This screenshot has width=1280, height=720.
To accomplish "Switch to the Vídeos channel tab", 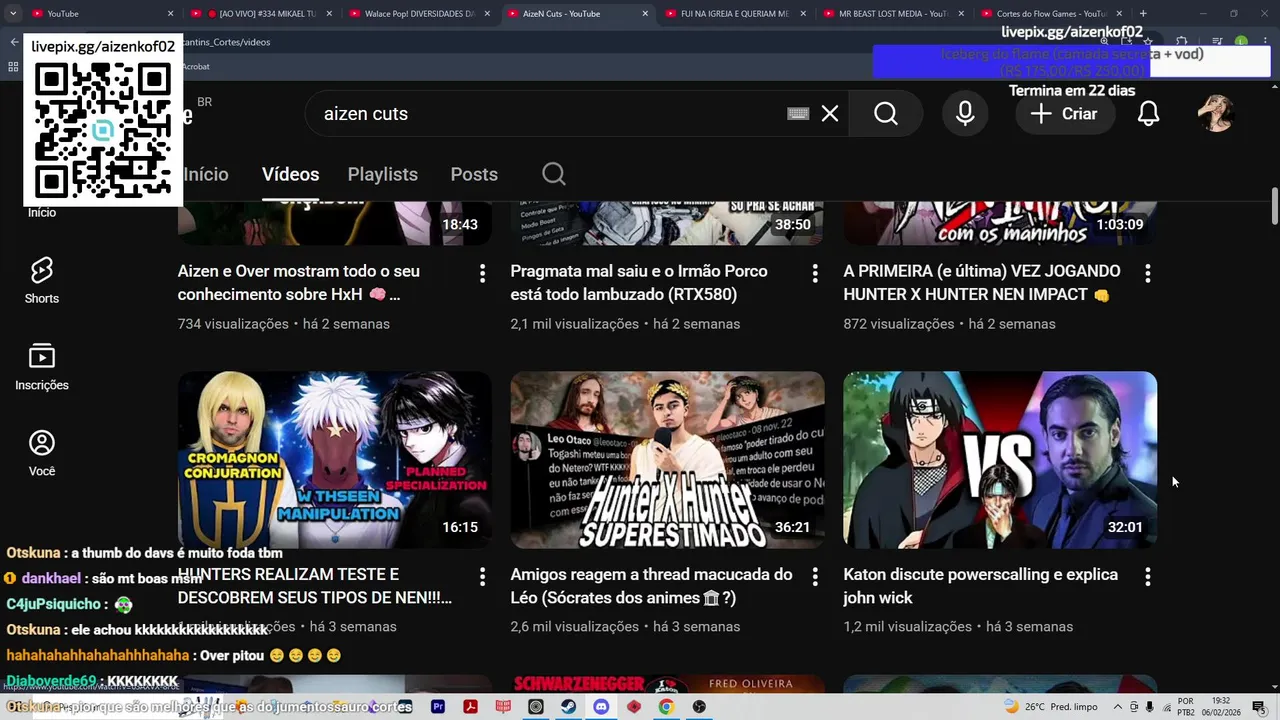I will [x=290, y=174].
